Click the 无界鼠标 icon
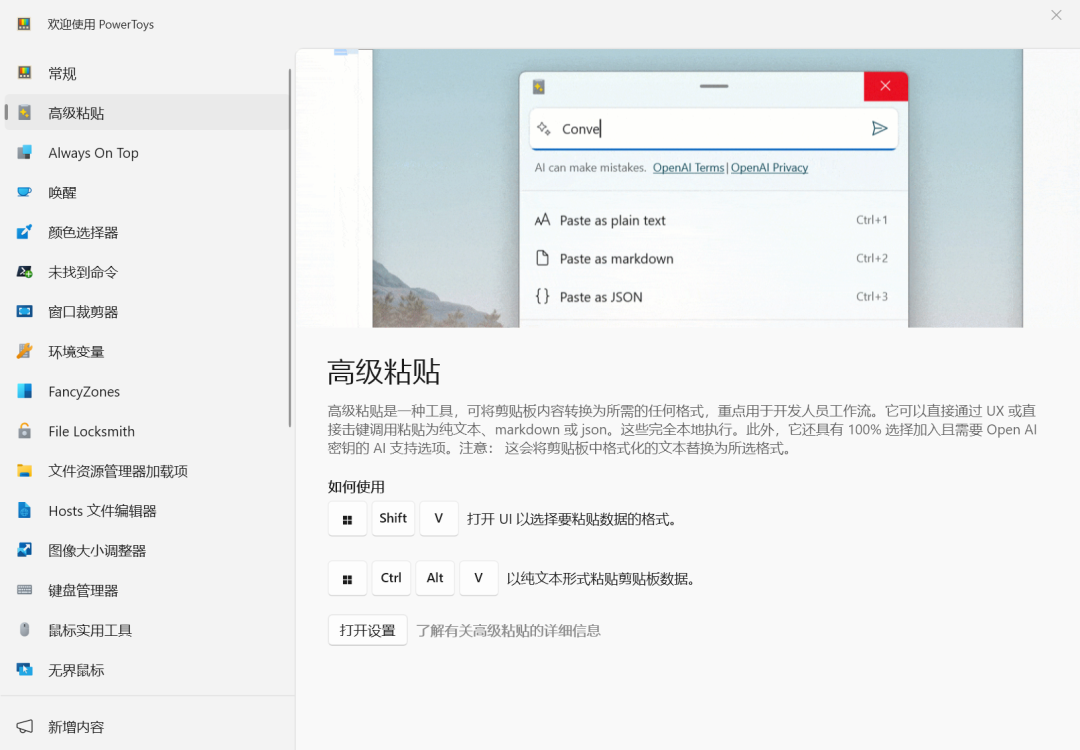1080x750 pixels. (25, 669)
